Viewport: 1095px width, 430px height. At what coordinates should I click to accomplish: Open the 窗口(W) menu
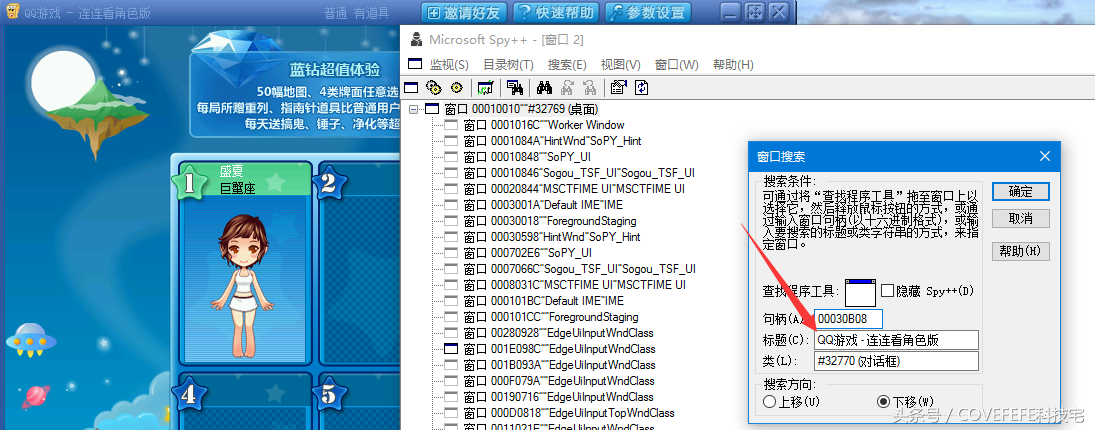(x=677, y=65)
